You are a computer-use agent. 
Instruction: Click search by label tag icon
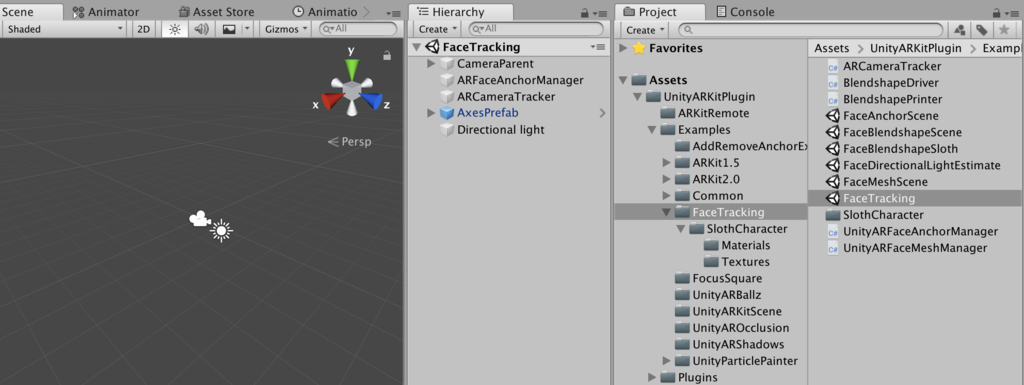coord(982,29)
